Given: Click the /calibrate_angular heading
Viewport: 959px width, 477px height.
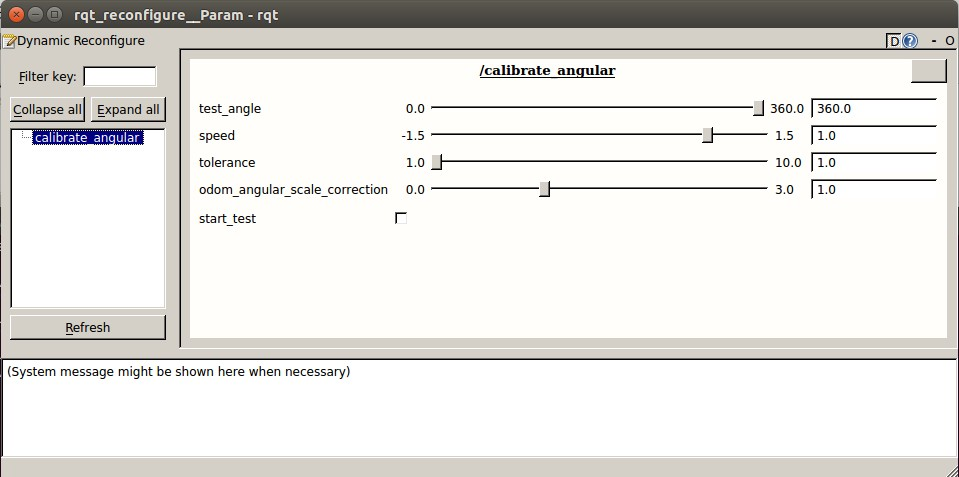Looking at the screenshot, I should point(547,71).
